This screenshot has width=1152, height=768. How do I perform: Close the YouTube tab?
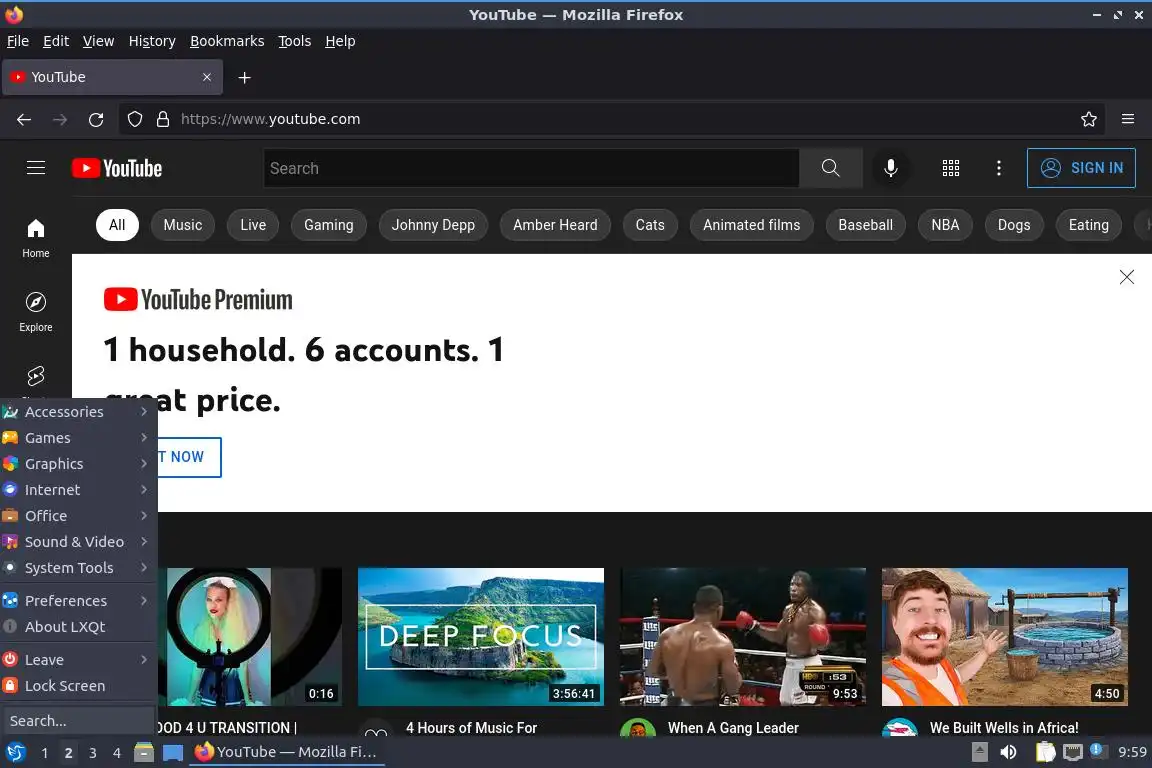point(206,77)
